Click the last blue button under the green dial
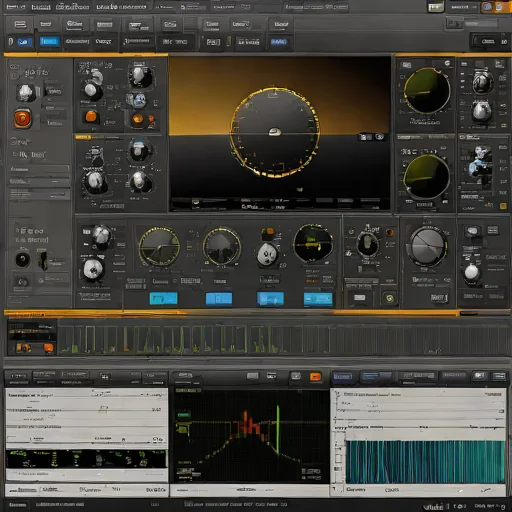512x512 pixels. (318, 299)
